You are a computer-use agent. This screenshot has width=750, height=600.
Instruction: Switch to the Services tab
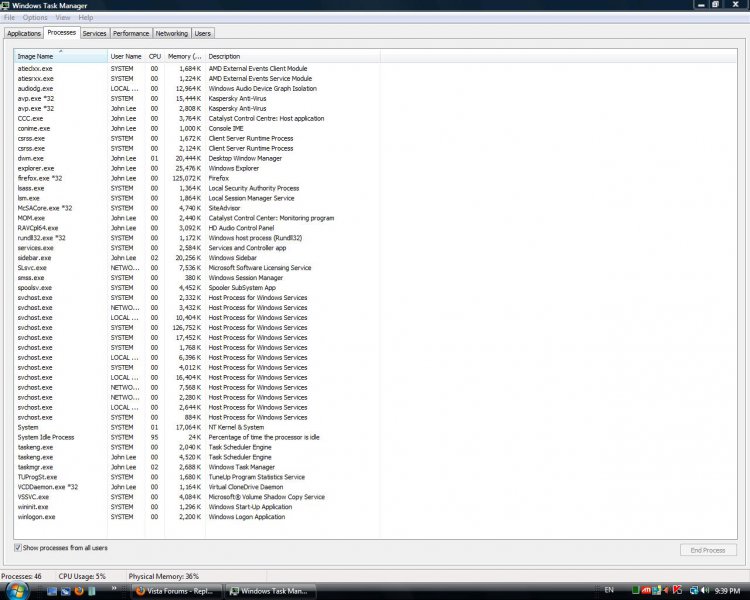coord(94,33)
